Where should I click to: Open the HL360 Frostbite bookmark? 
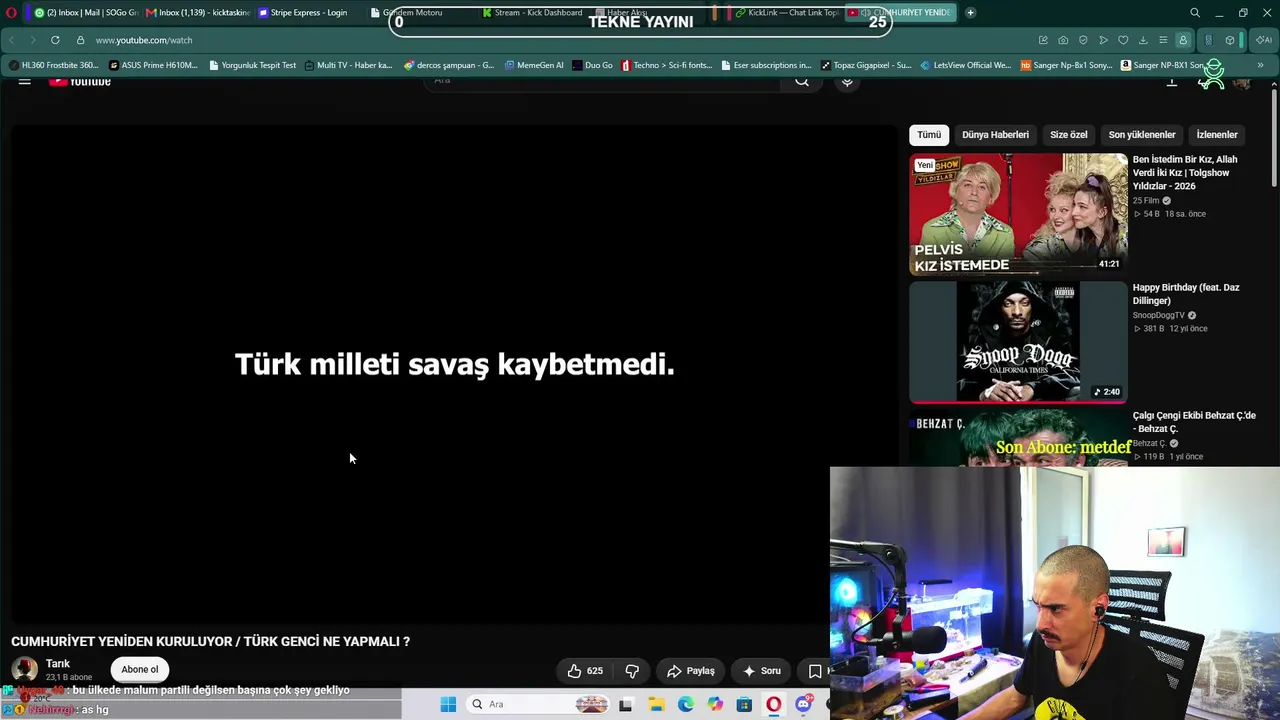click(x=53, y=65)
